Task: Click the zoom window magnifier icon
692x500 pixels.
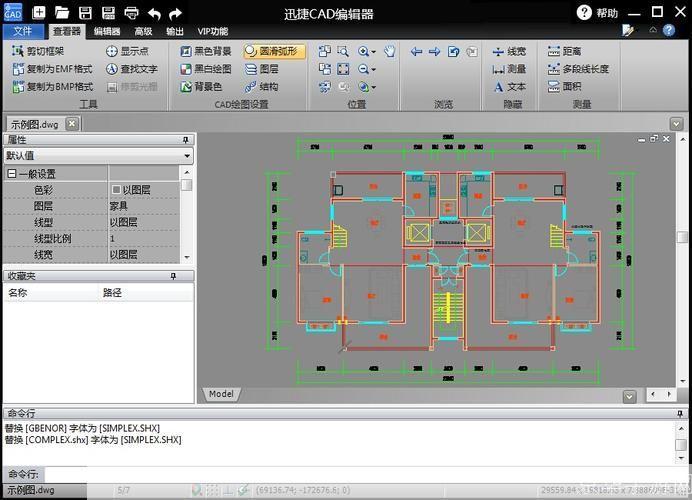Action: pyautogui.click(x=343, y=51)
